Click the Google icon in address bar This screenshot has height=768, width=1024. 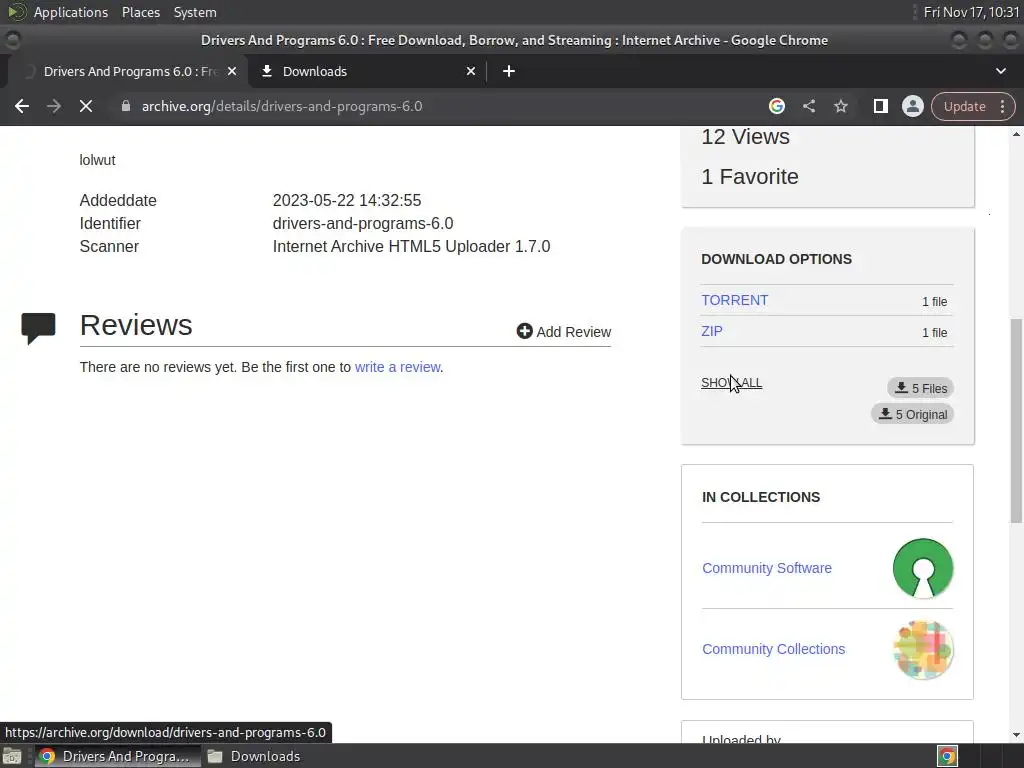tap(776, 106)
